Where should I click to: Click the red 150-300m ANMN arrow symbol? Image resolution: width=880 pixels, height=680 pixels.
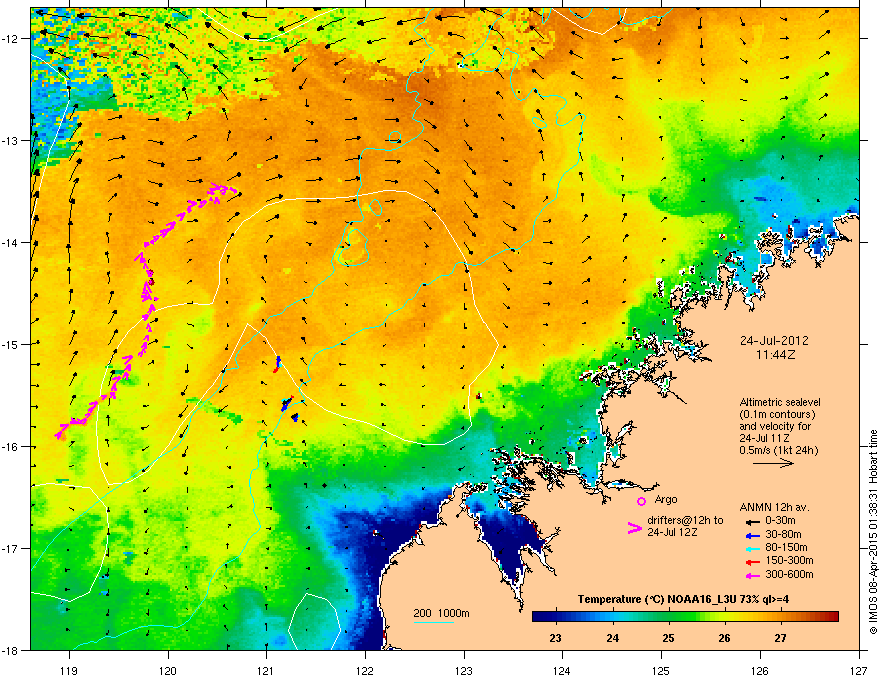[x=751, y=562]
